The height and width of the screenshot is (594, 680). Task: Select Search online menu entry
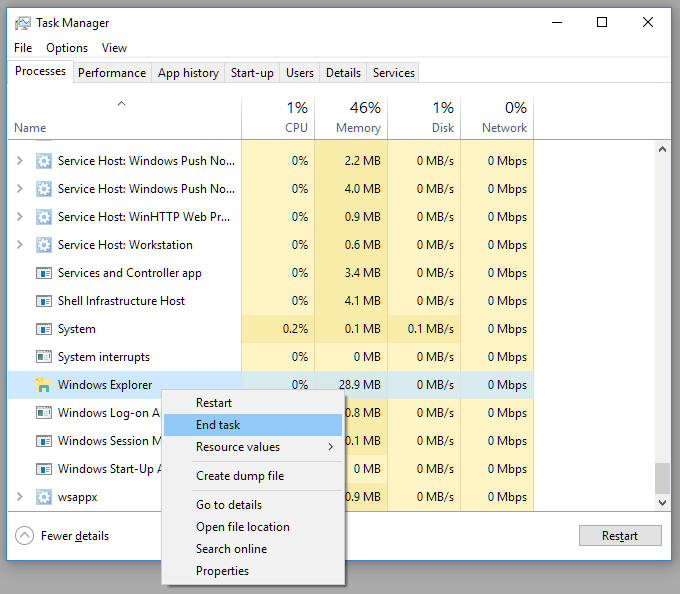pyautogui.click(x=253, y=549)
